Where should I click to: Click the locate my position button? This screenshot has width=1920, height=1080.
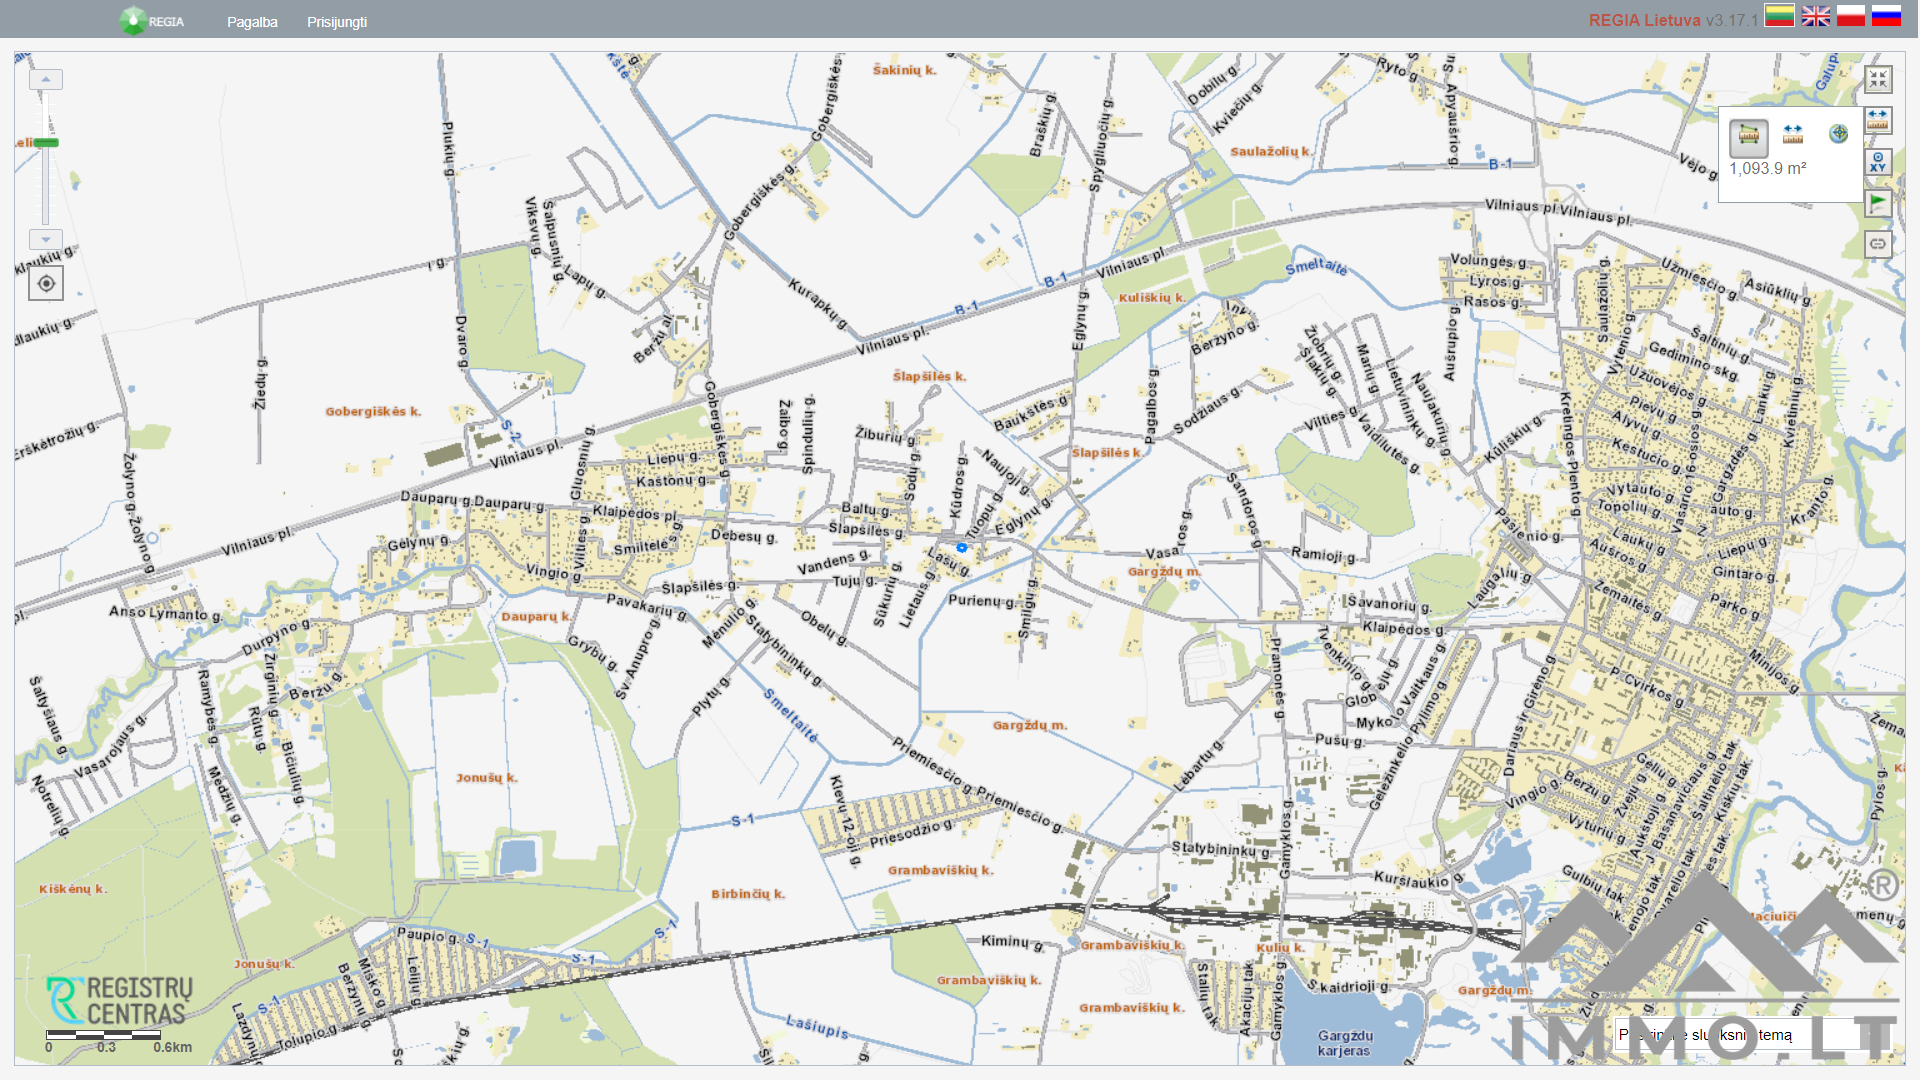click(46, 284)
